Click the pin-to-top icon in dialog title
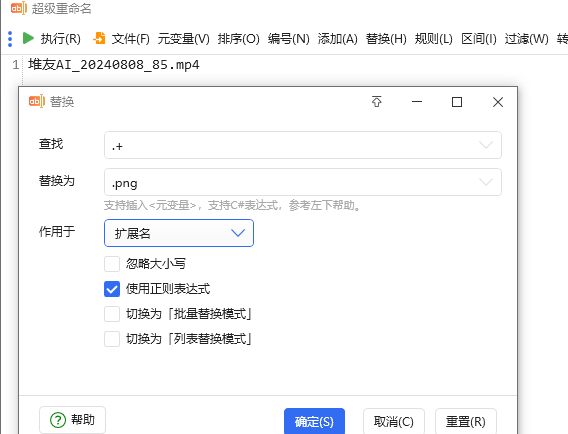Image resolution: width=568 pixels, height=434 pixels. point(377,102)
